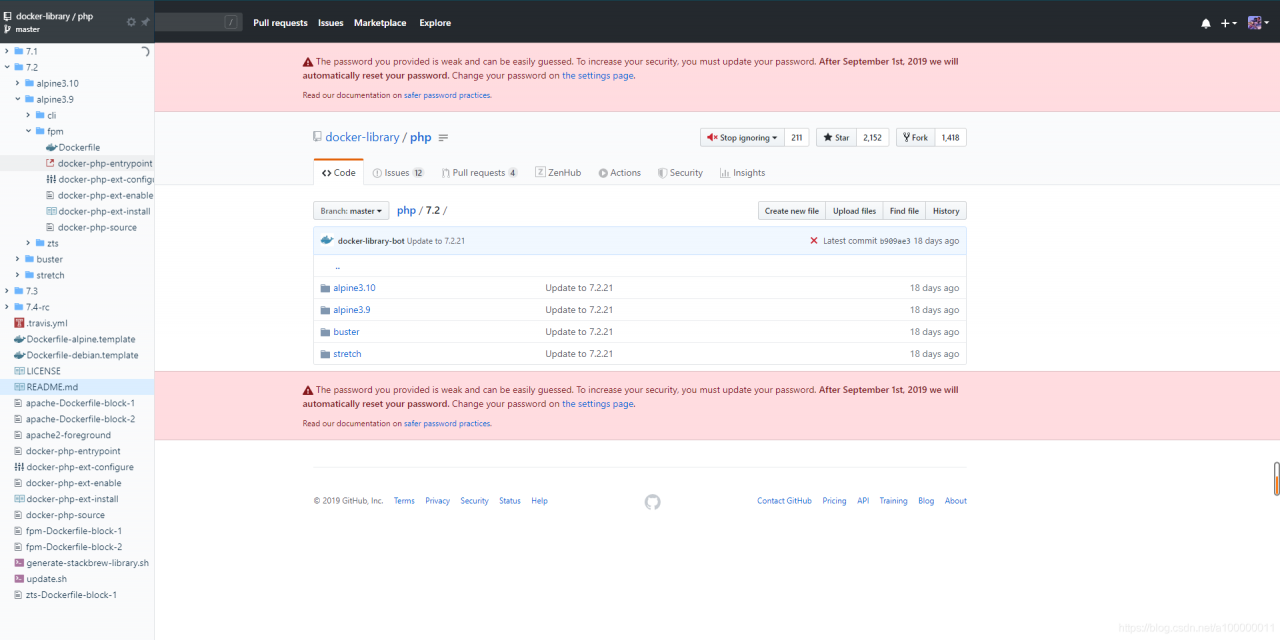Open the 1,418 forks count

950,138
